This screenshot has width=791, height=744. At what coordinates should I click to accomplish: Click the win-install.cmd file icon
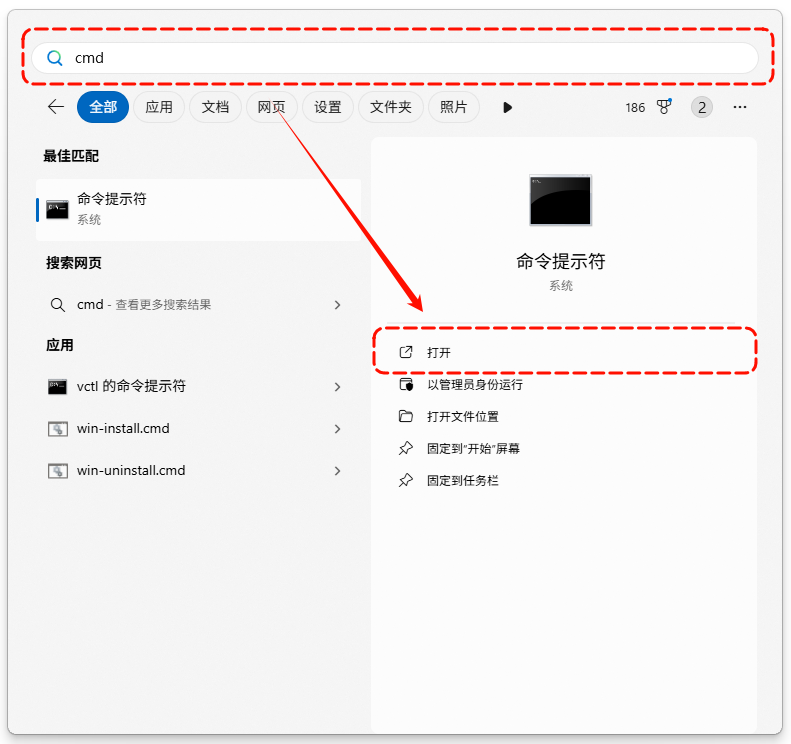pyautogui.click(x=58, y=429)
